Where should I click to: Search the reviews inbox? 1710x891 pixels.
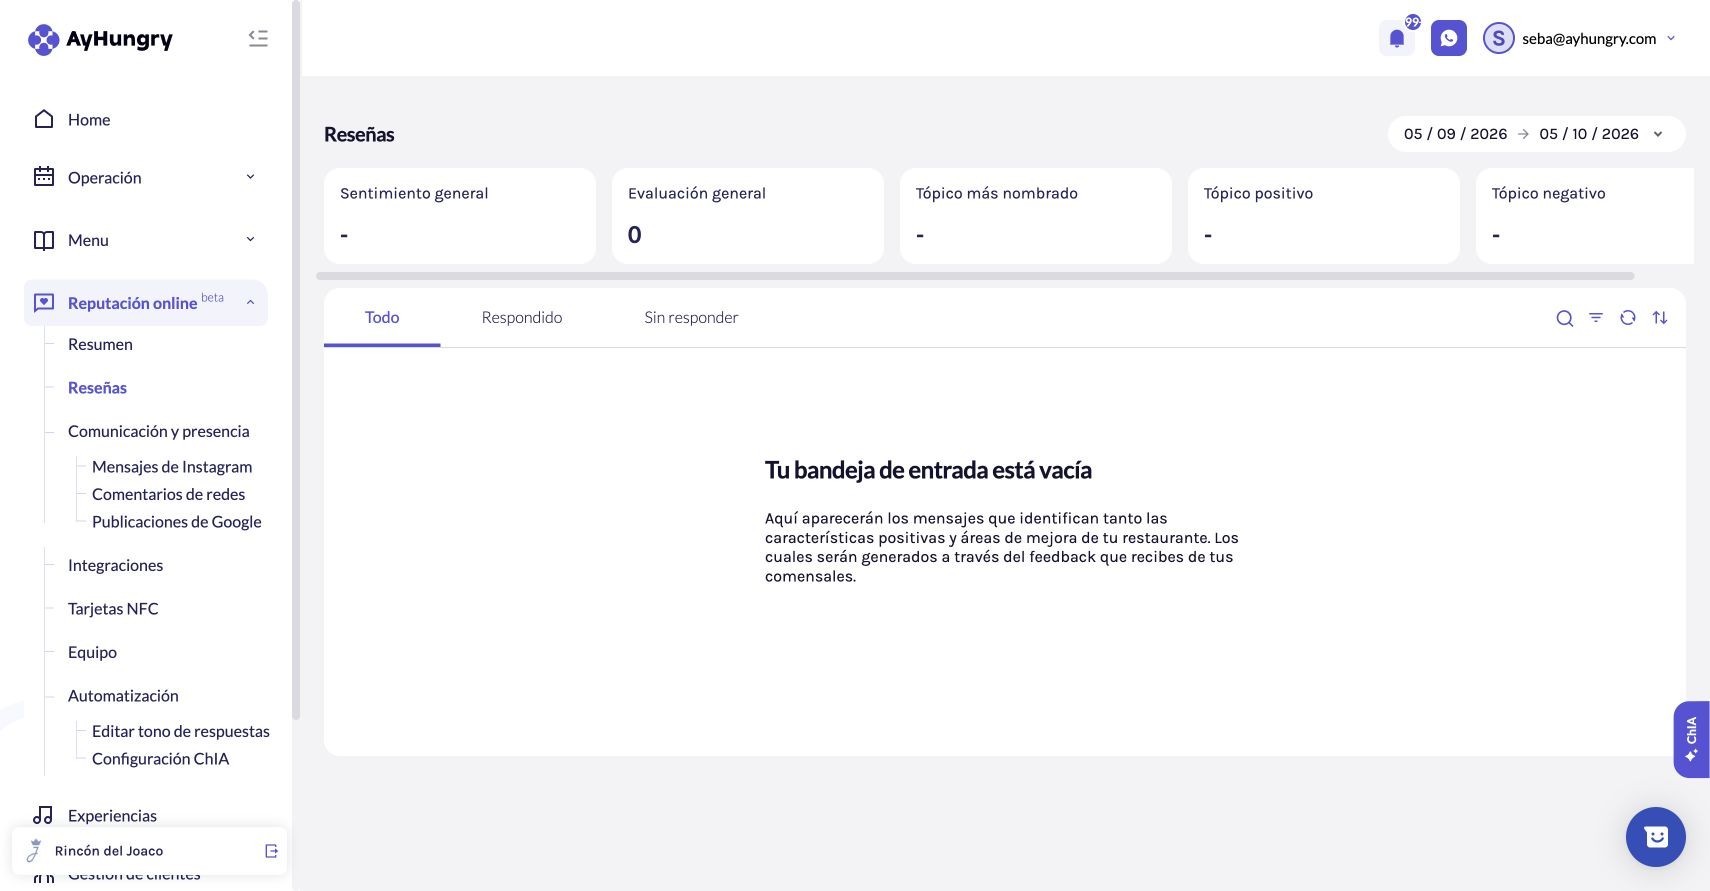click(x=1565, y=318)
